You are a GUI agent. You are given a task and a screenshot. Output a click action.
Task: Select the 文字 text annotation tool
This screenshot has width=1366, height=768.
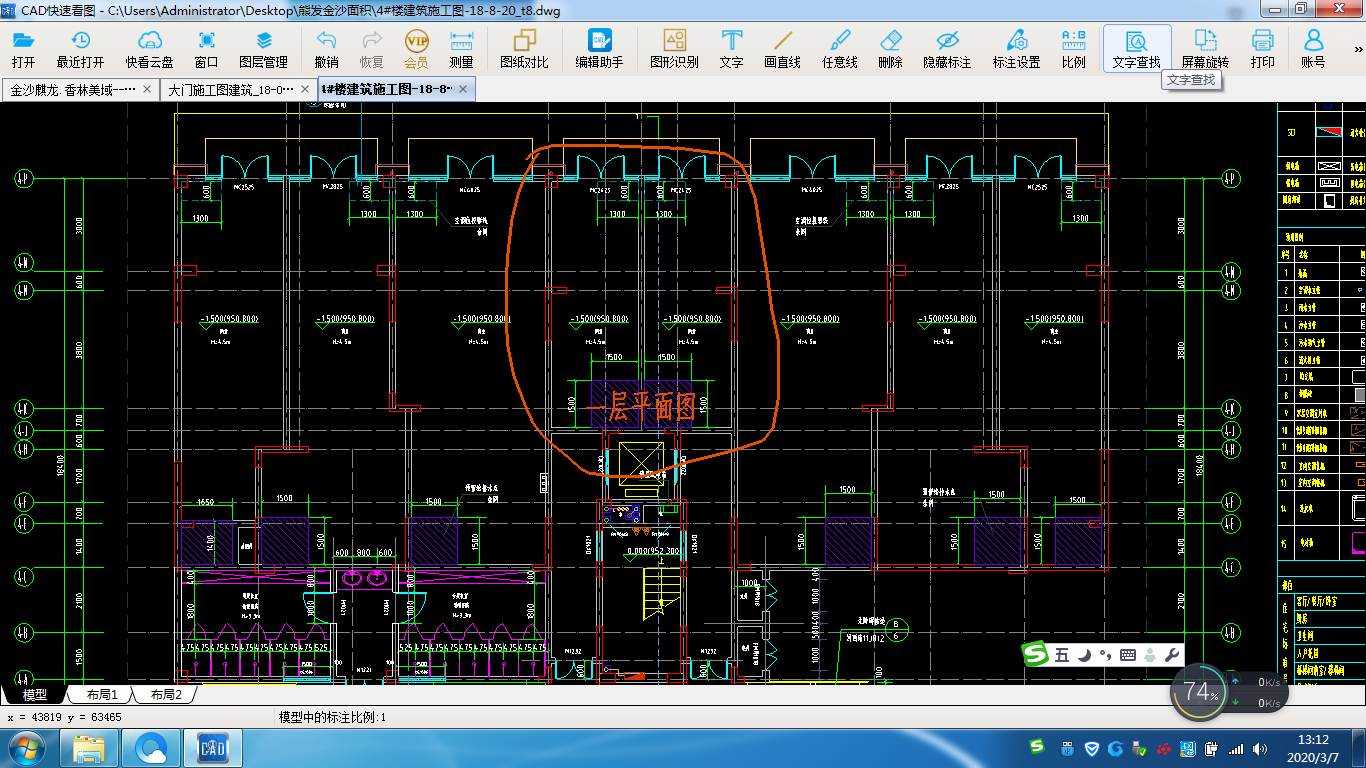[732, 49]
